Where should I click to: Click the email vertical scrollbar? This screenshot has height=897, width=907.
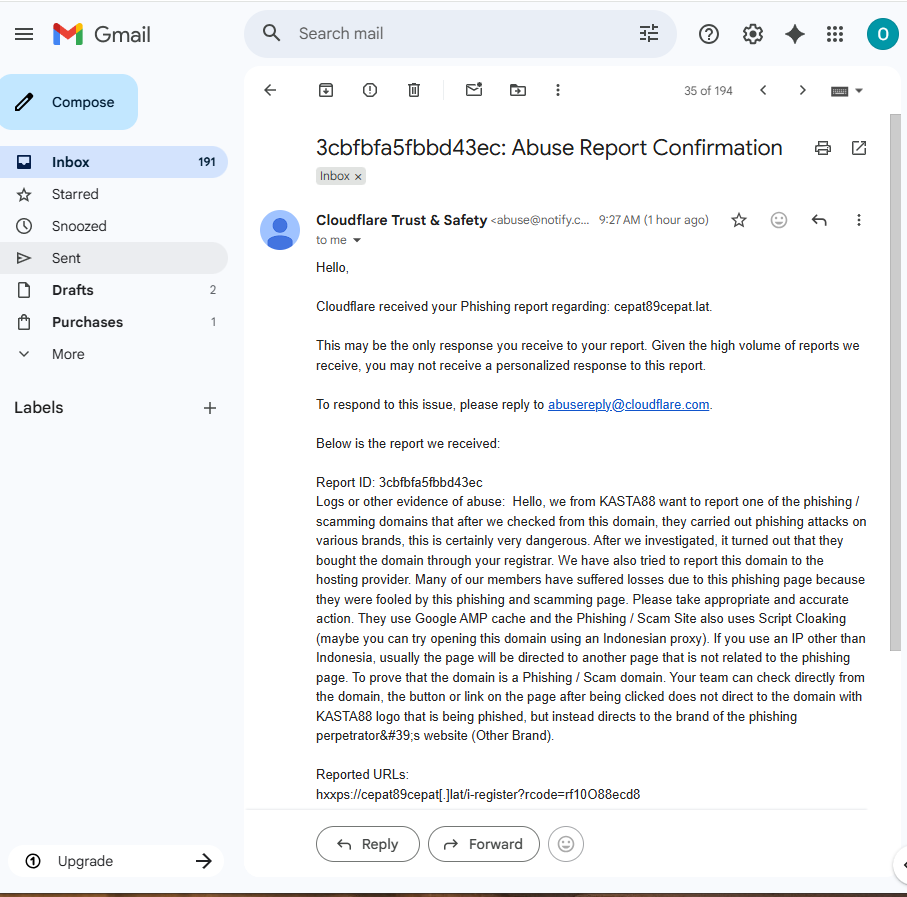pyautogui.click(x=895, y=382)
